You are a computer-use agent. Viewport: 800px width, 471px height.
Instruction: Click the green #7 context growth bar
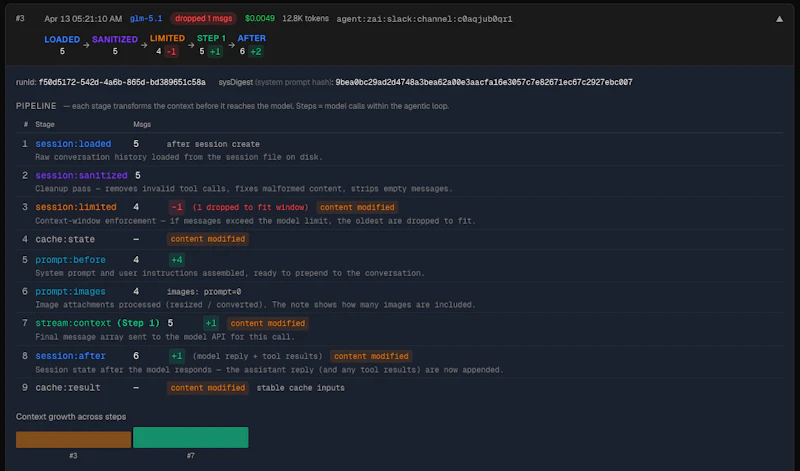coord(191,437)
